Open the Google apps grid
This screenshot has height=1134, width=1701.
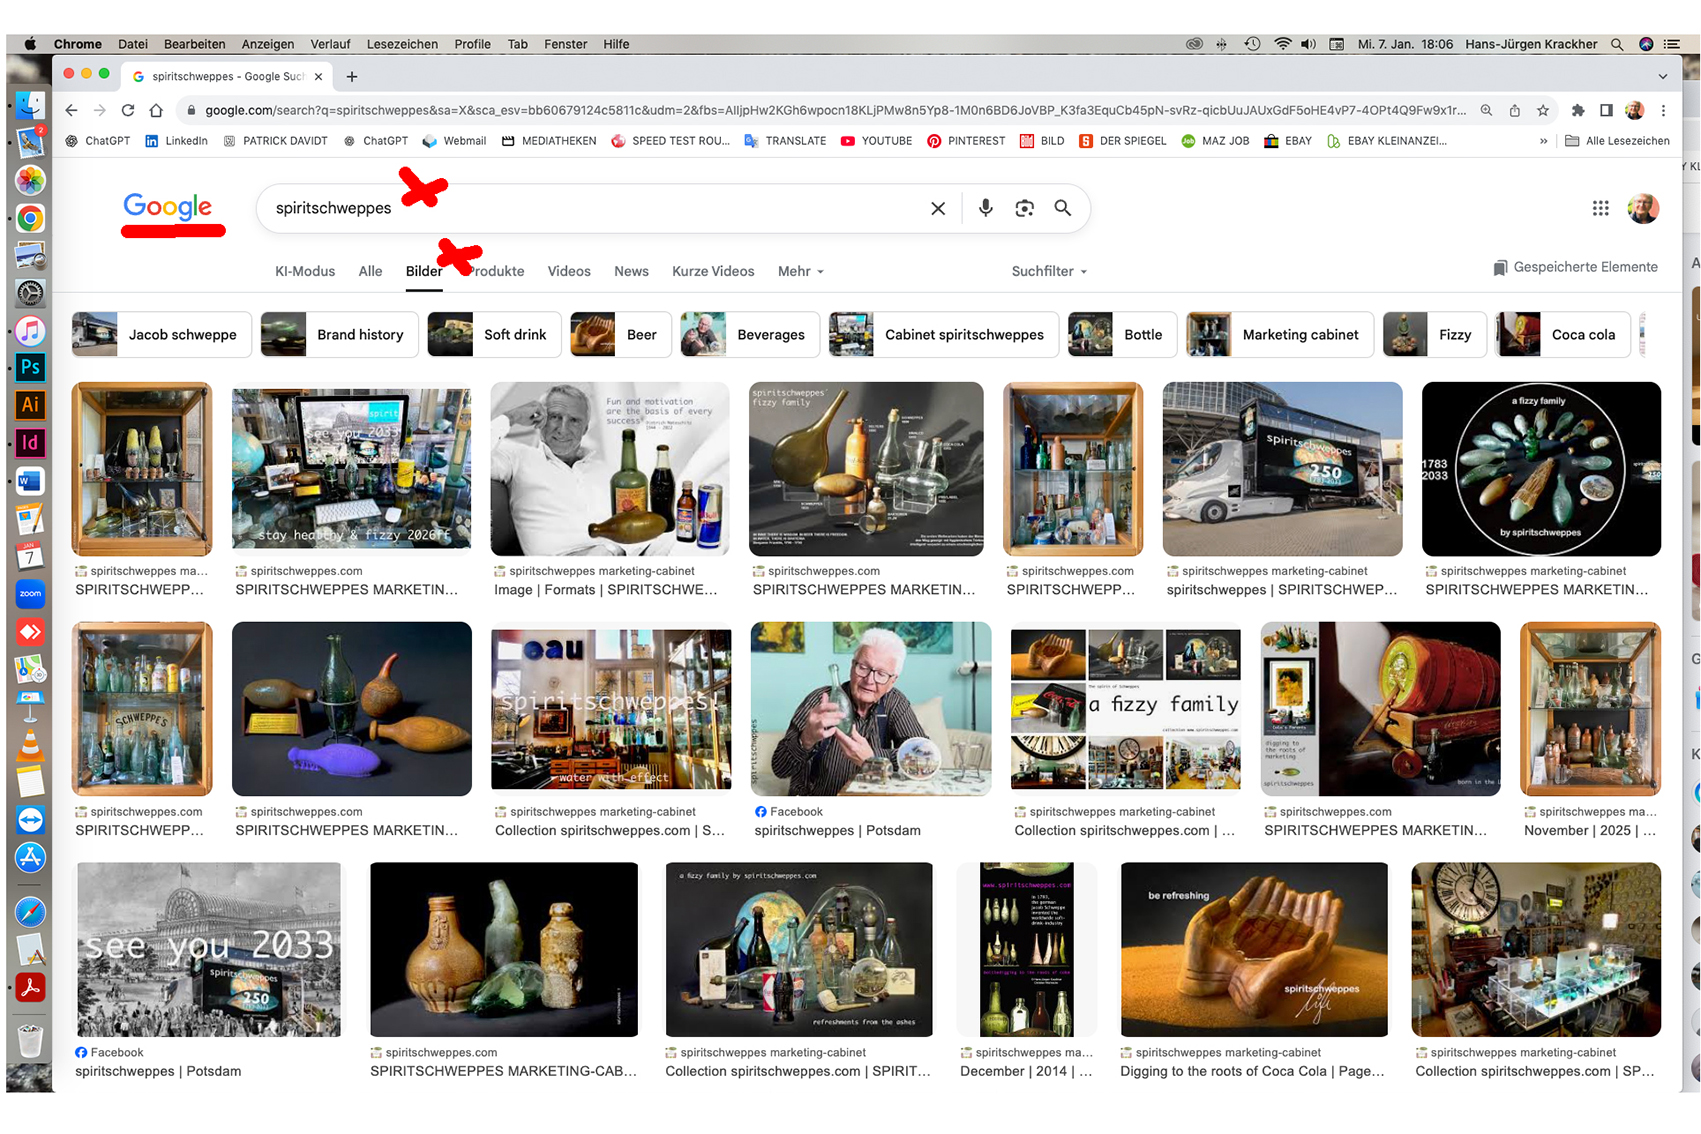click(x=1600, y=208)
